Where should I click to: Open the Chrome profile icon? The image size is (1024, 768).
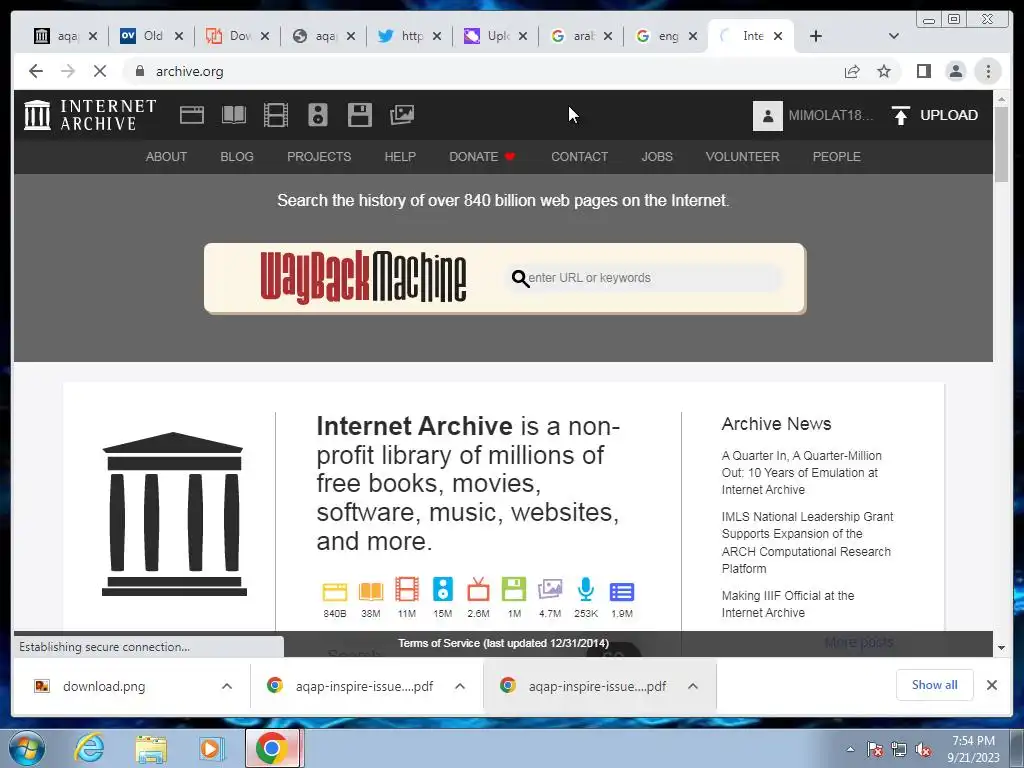pos(955,71)
